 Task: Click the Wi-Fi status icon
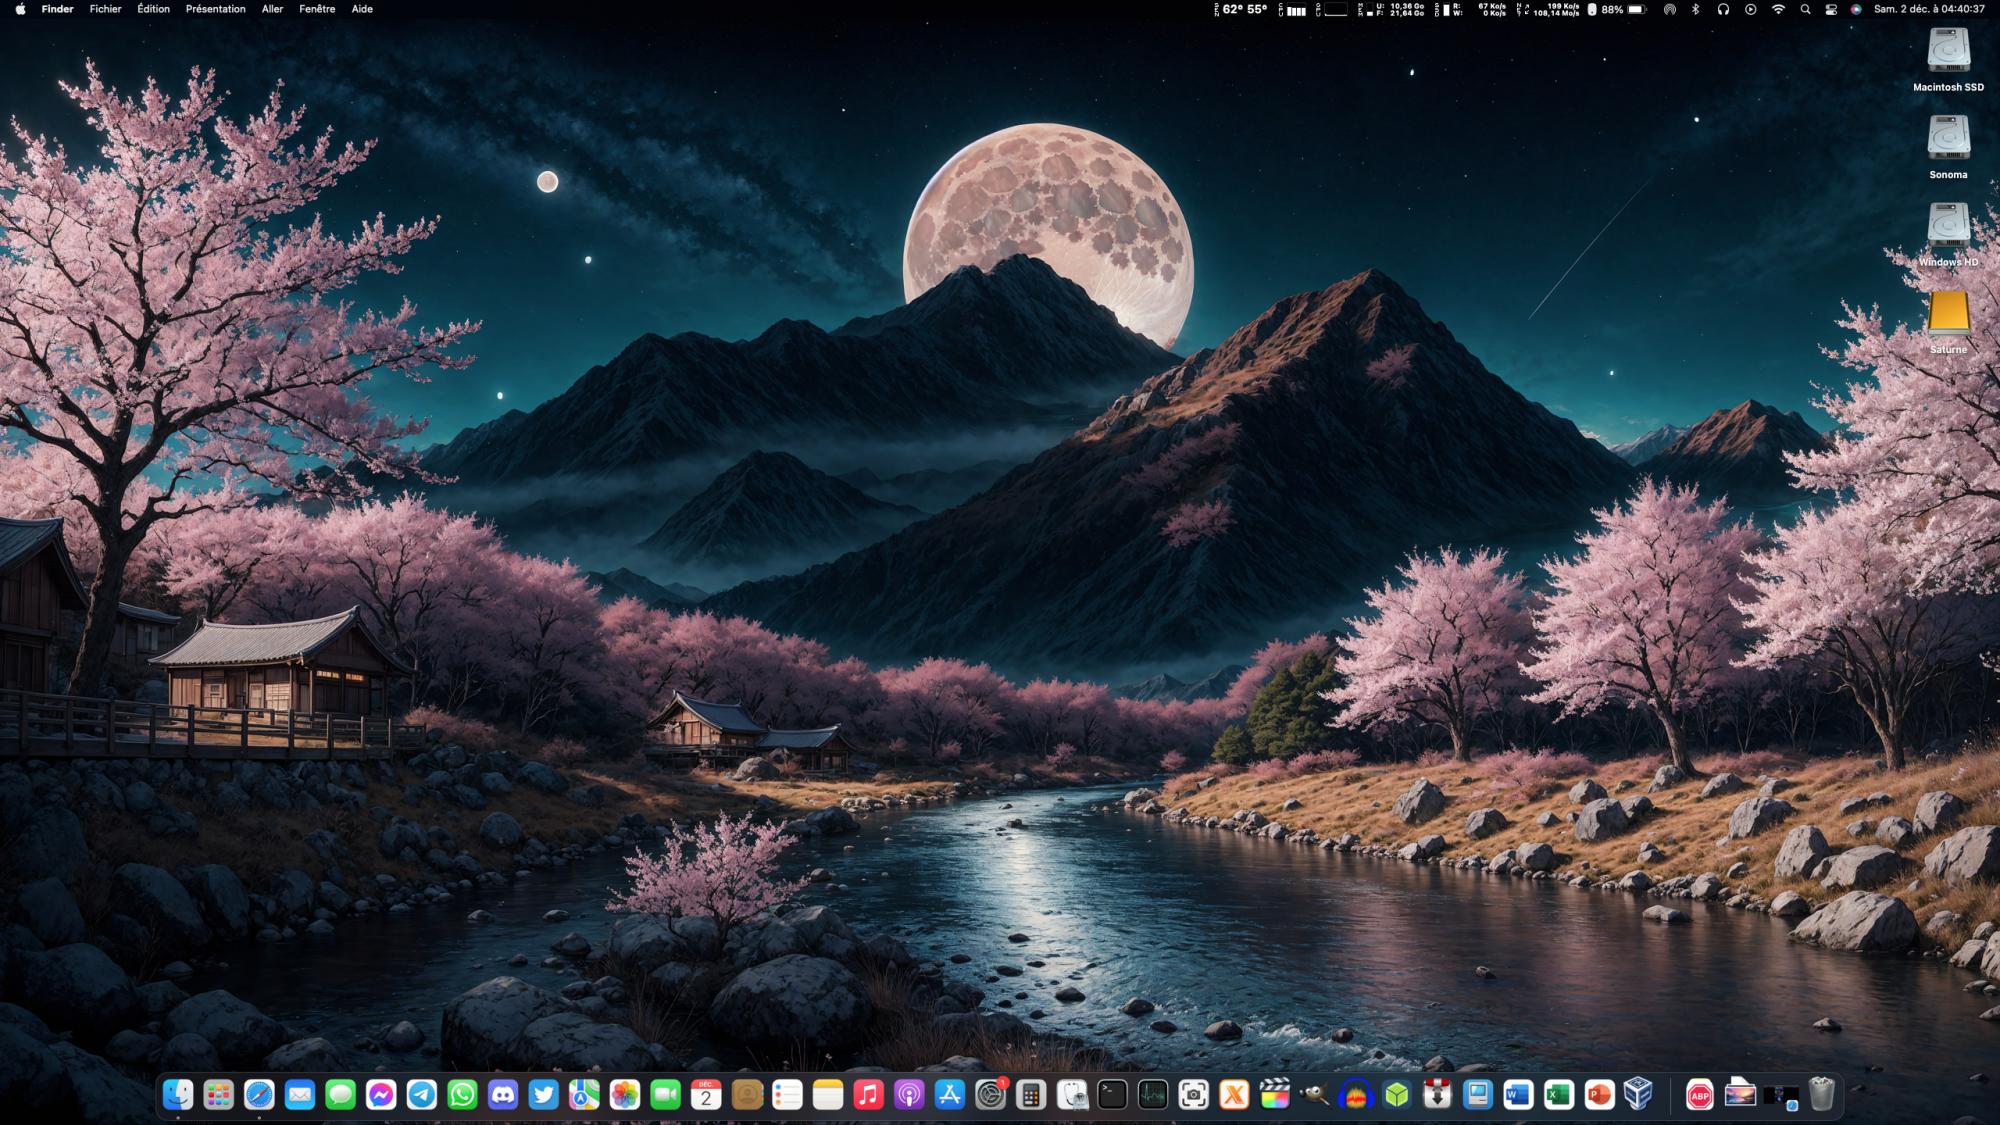coord(1778,9)
